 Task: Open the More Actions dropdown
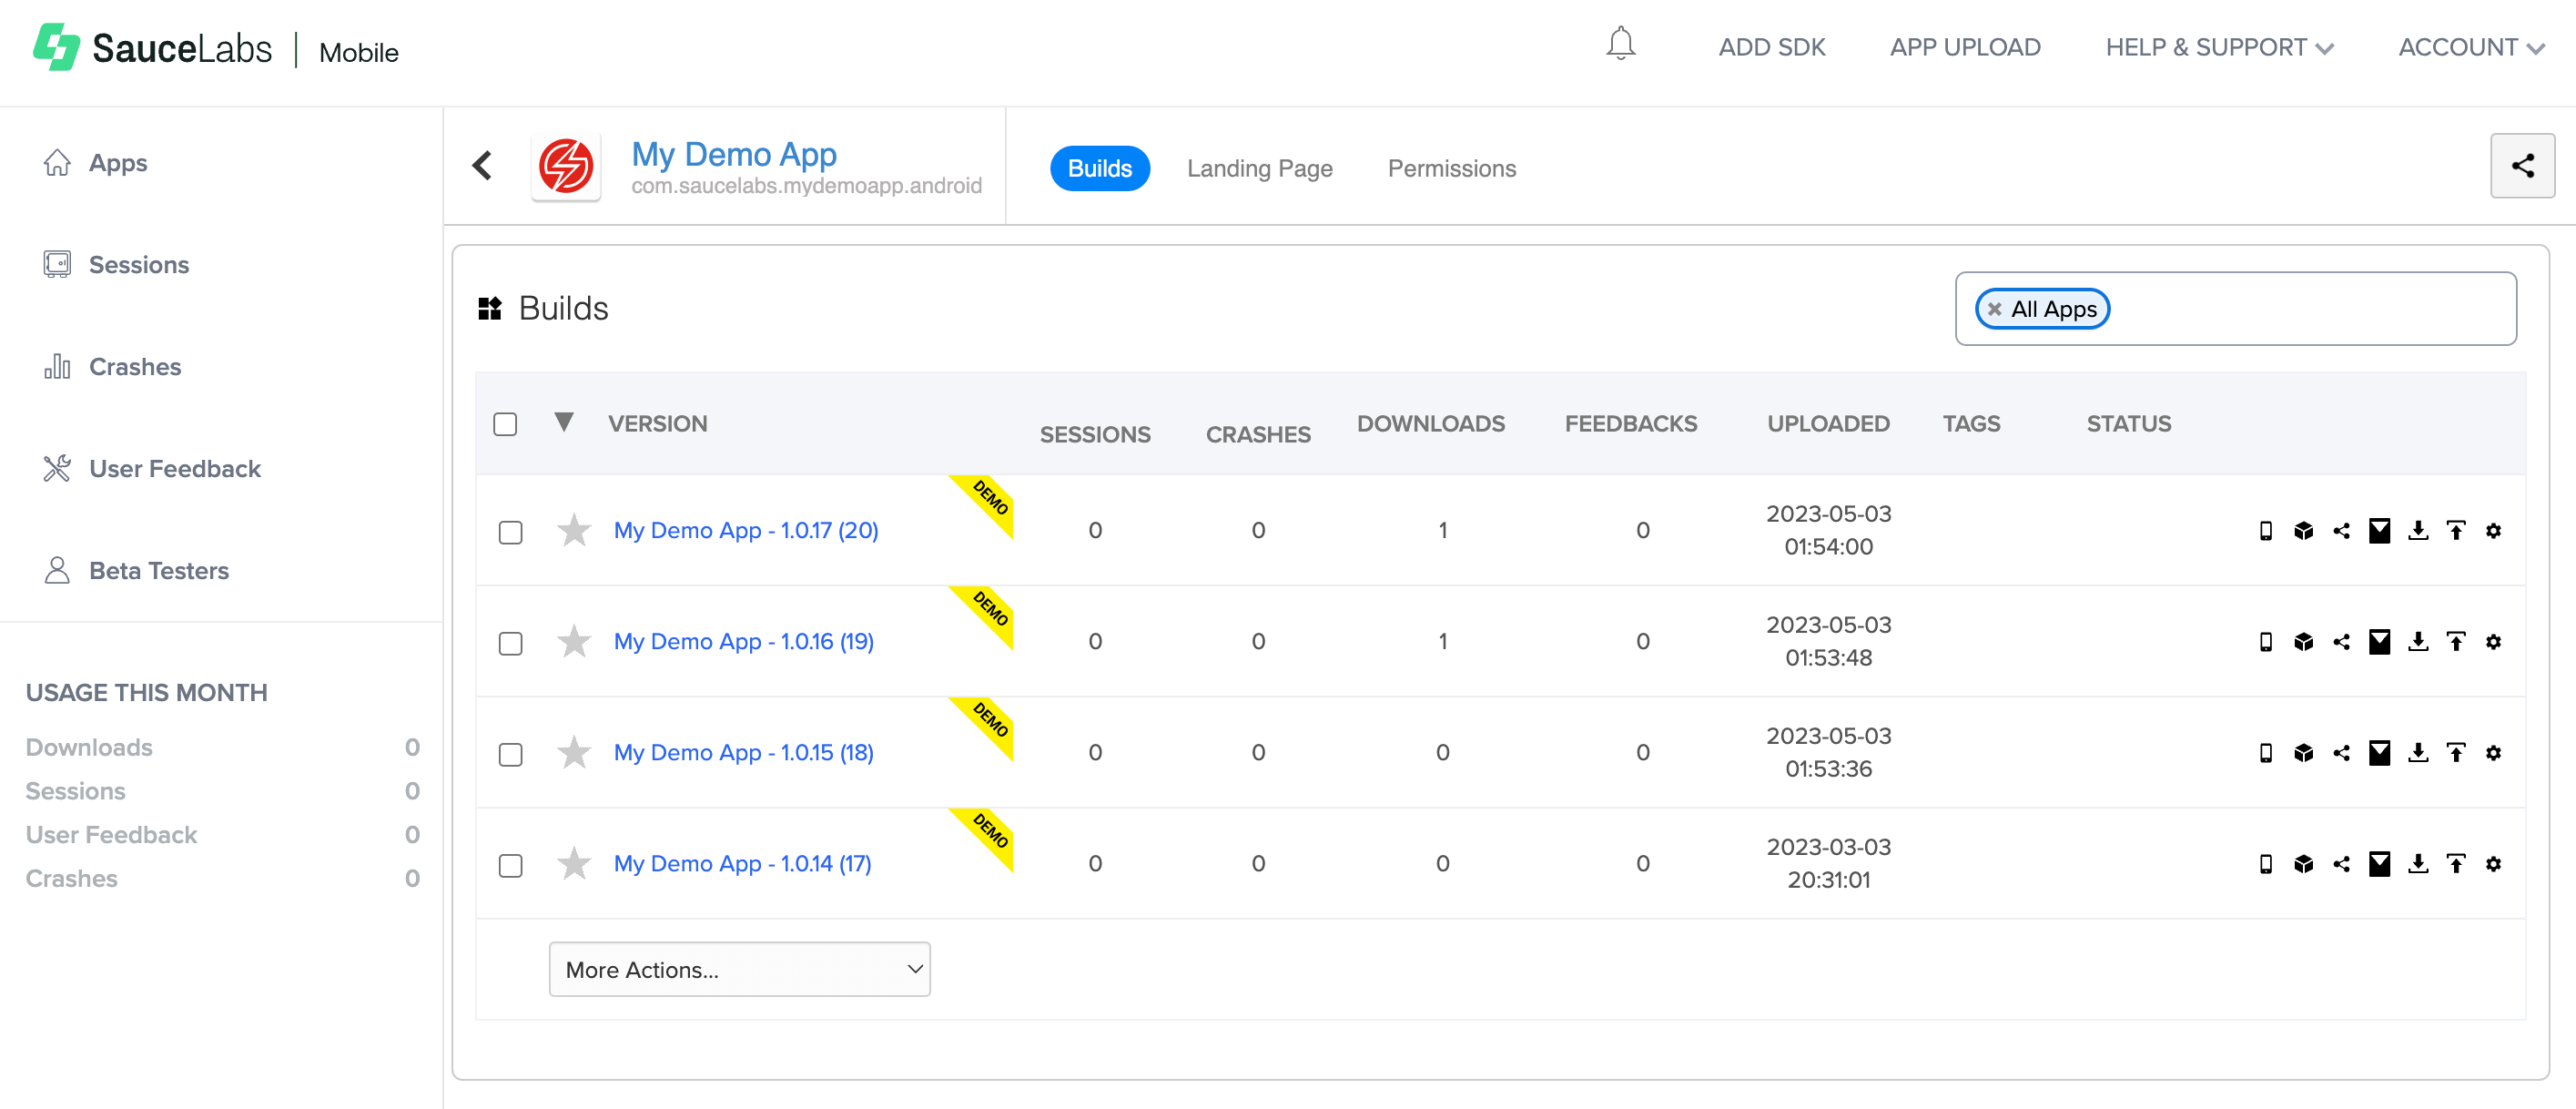coord(739,969)
